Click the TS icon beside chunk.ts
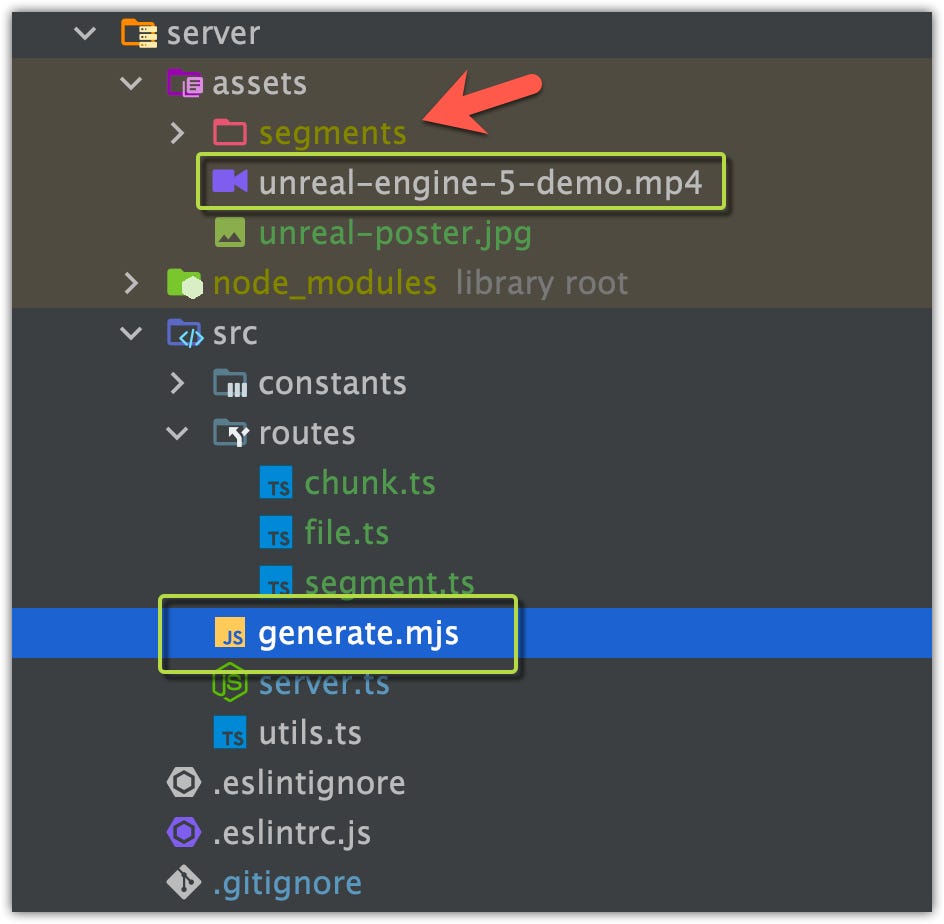This screenshot has height=924, width=944. pyautogui.click(x=276, y=483)
